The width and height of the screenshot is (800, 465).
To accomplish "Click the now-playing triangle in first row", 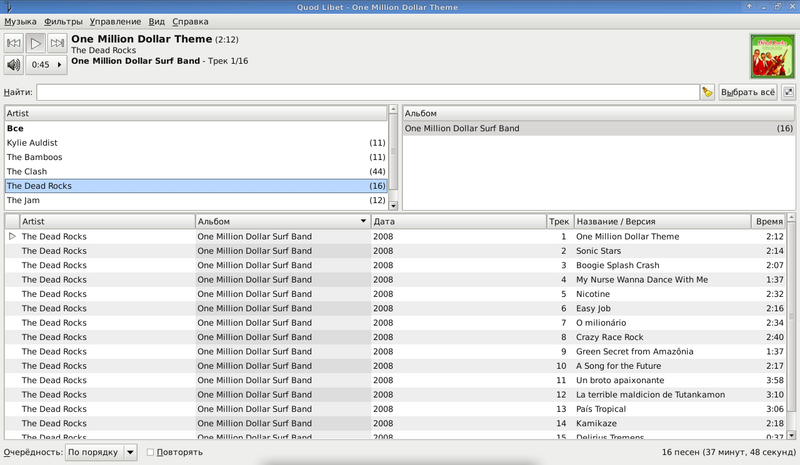I will pyautogui.click(x=12, y=236).
